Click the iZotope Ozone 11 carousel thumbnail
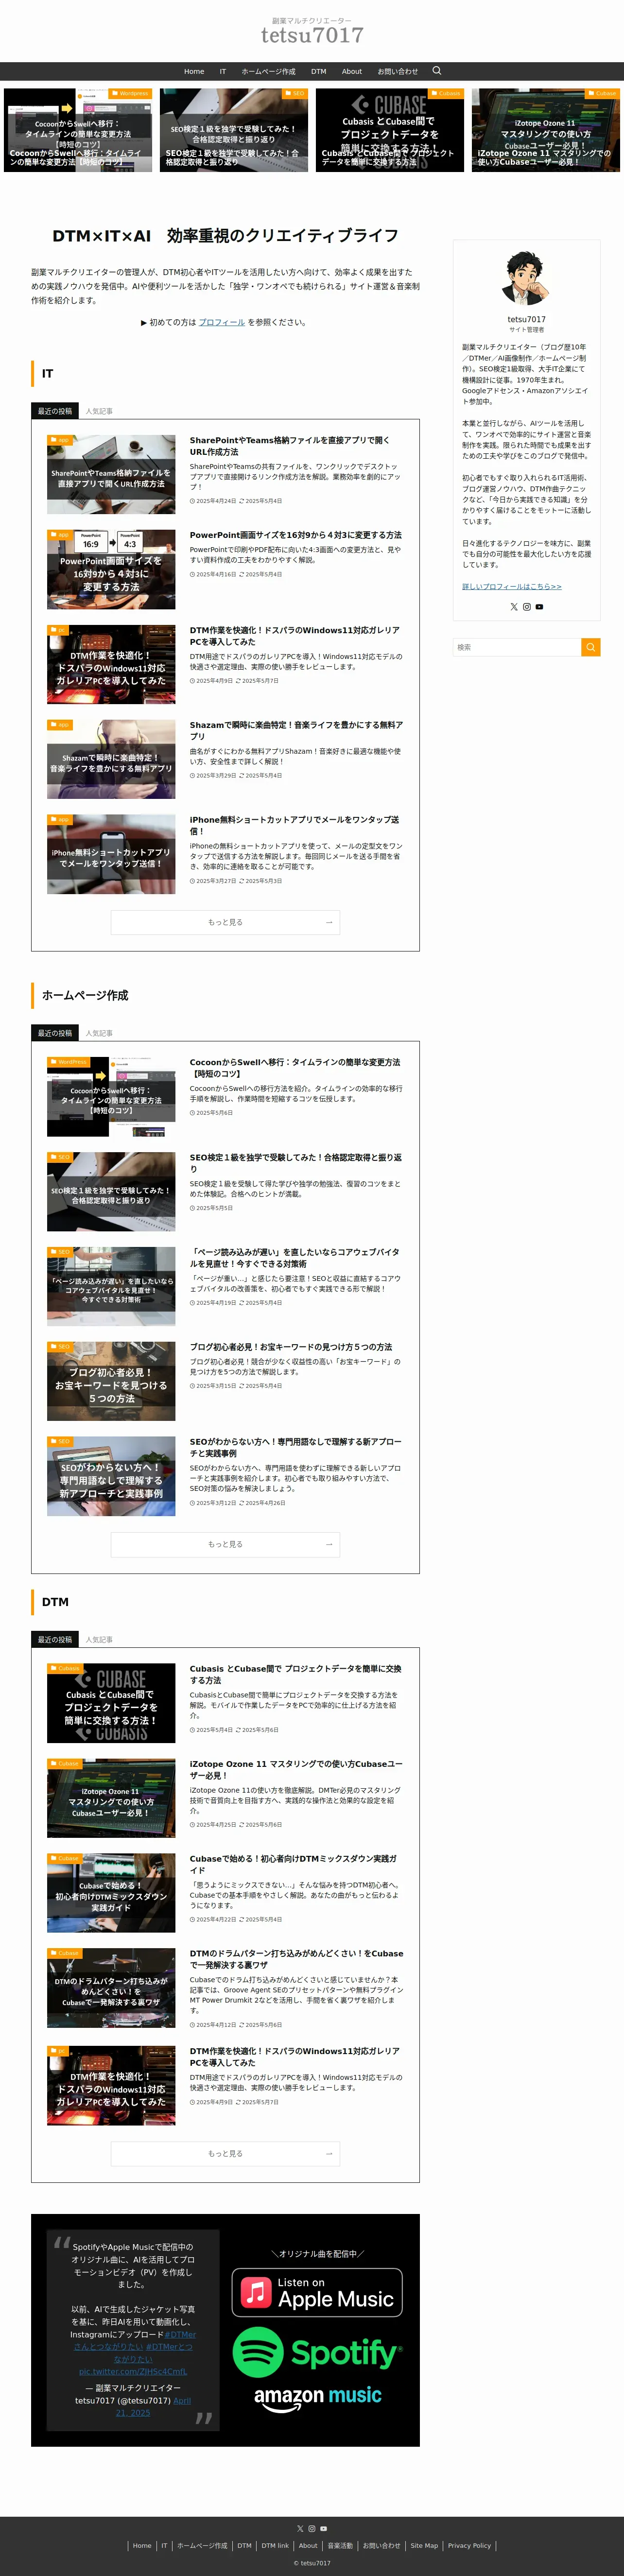The height and width of the screenshot is (2576, 624). [546, 130]
